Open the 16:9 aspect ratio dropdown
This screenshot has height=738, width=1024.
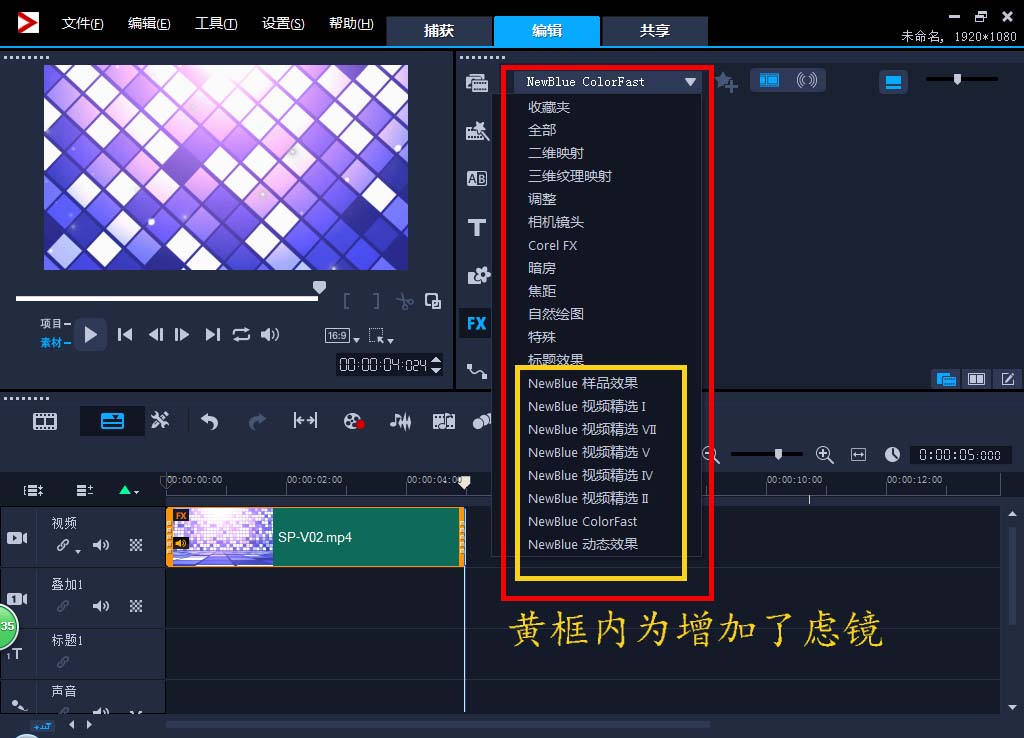tap(342, 336)
